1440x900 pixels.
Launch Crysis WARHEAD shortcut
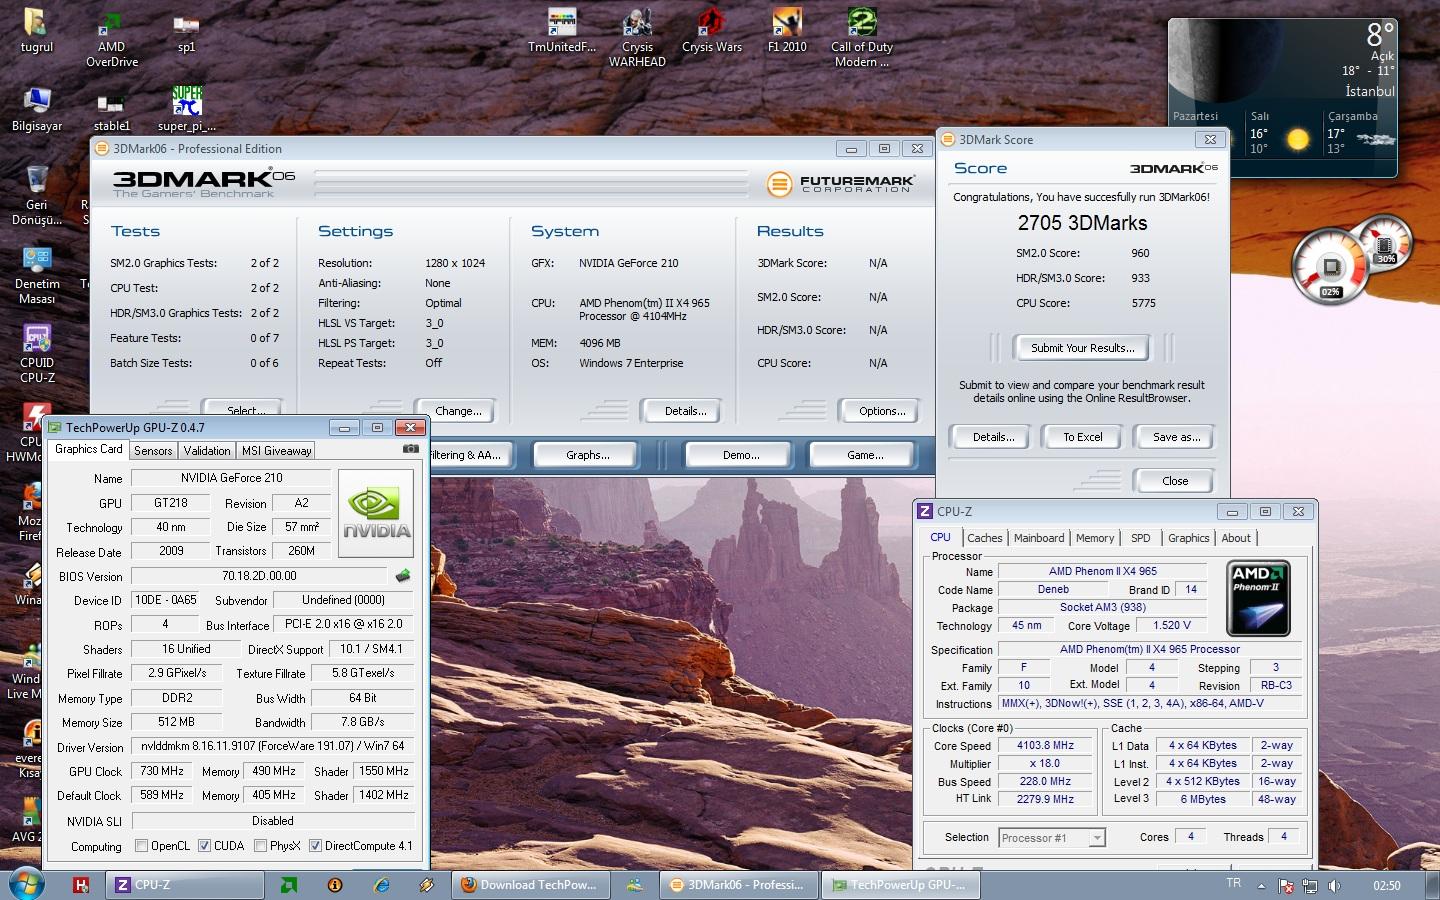[637, 37]
